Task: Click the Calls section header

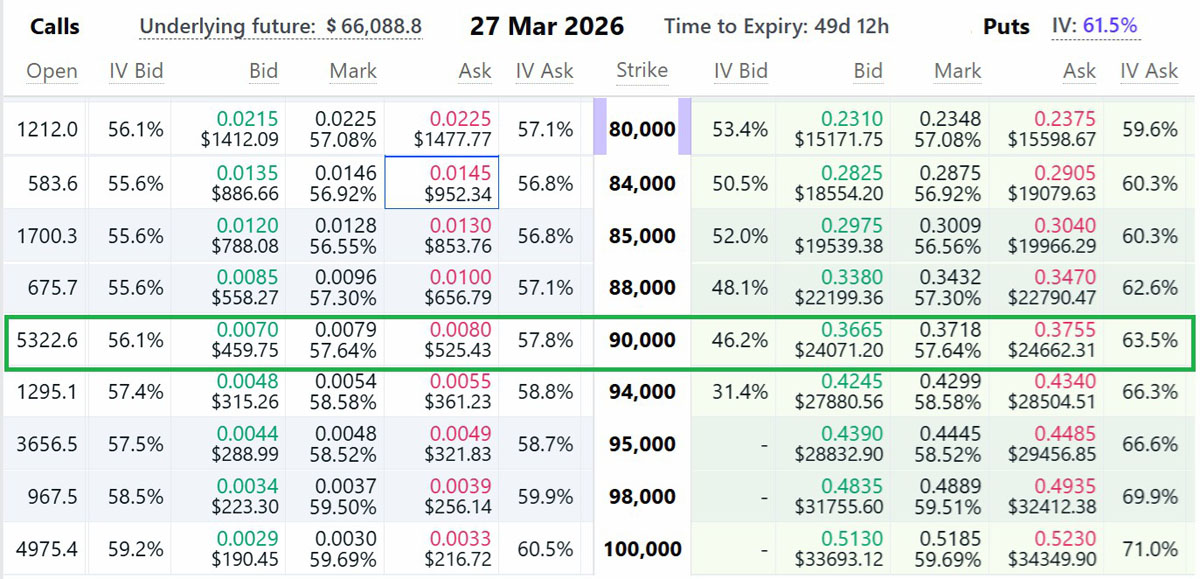Action: tap(55, 27)
